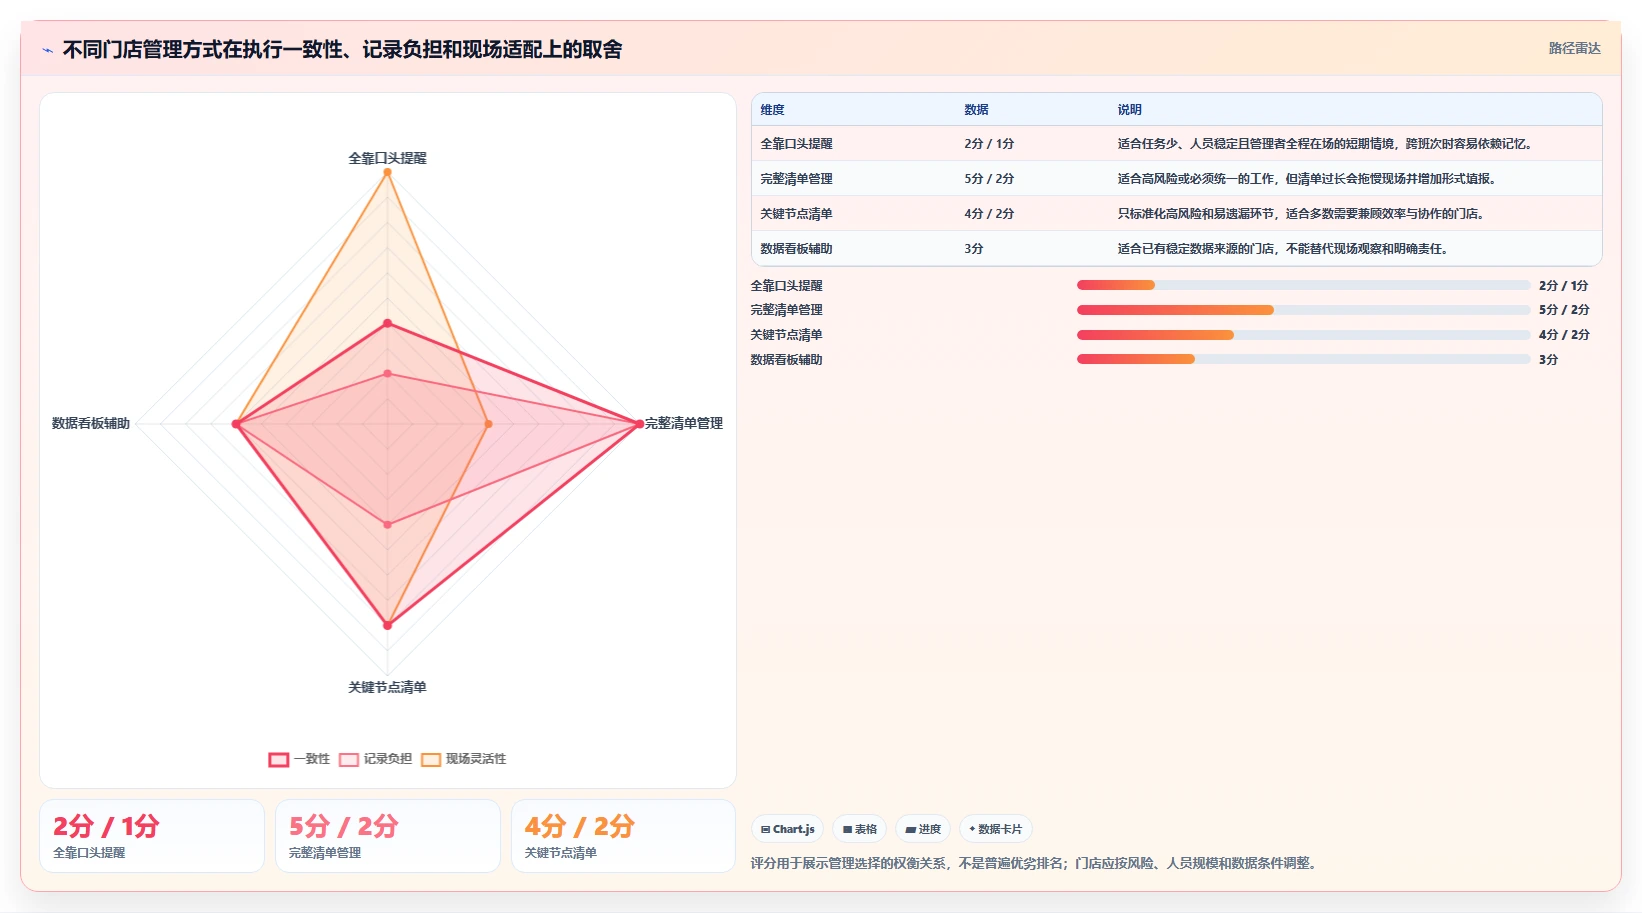Click the 数据看板辅助 radar axis label
This screenshot has width=1642, height=913.
91,424
